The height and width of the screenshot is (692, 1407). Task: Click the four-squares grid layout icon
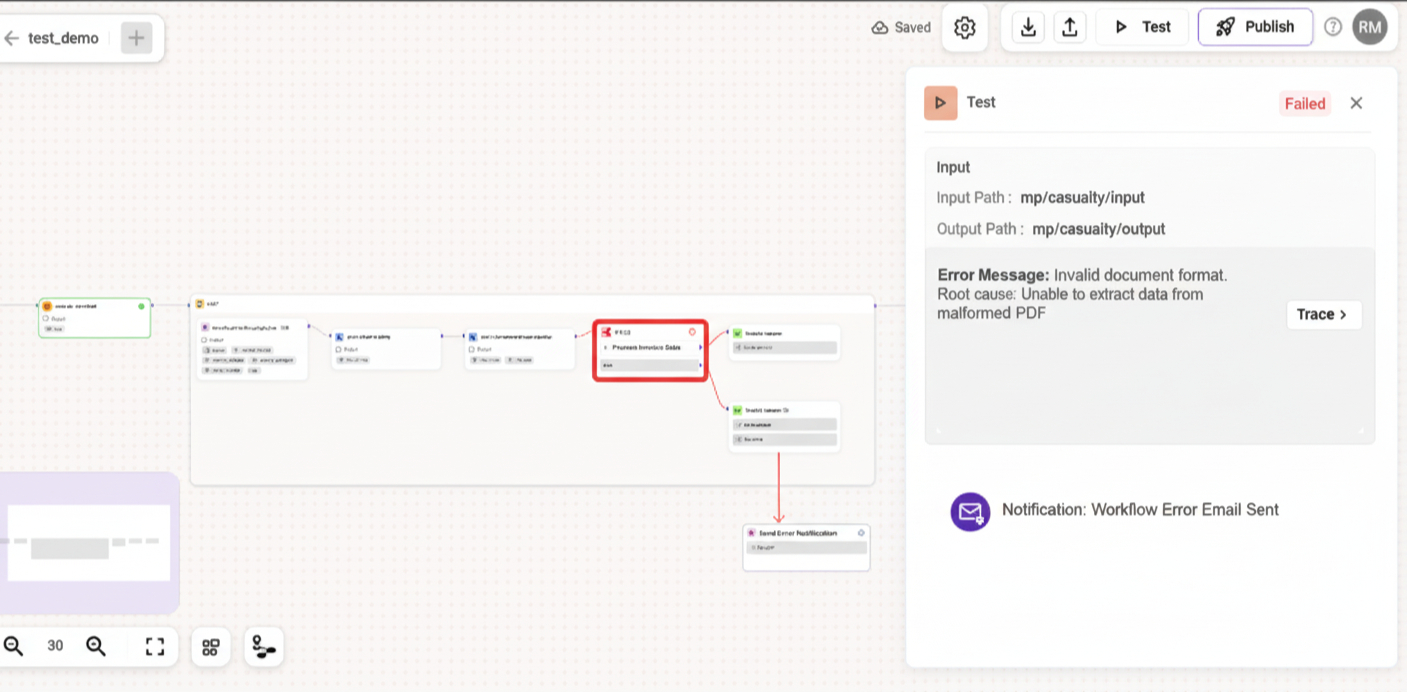(210, 647)
